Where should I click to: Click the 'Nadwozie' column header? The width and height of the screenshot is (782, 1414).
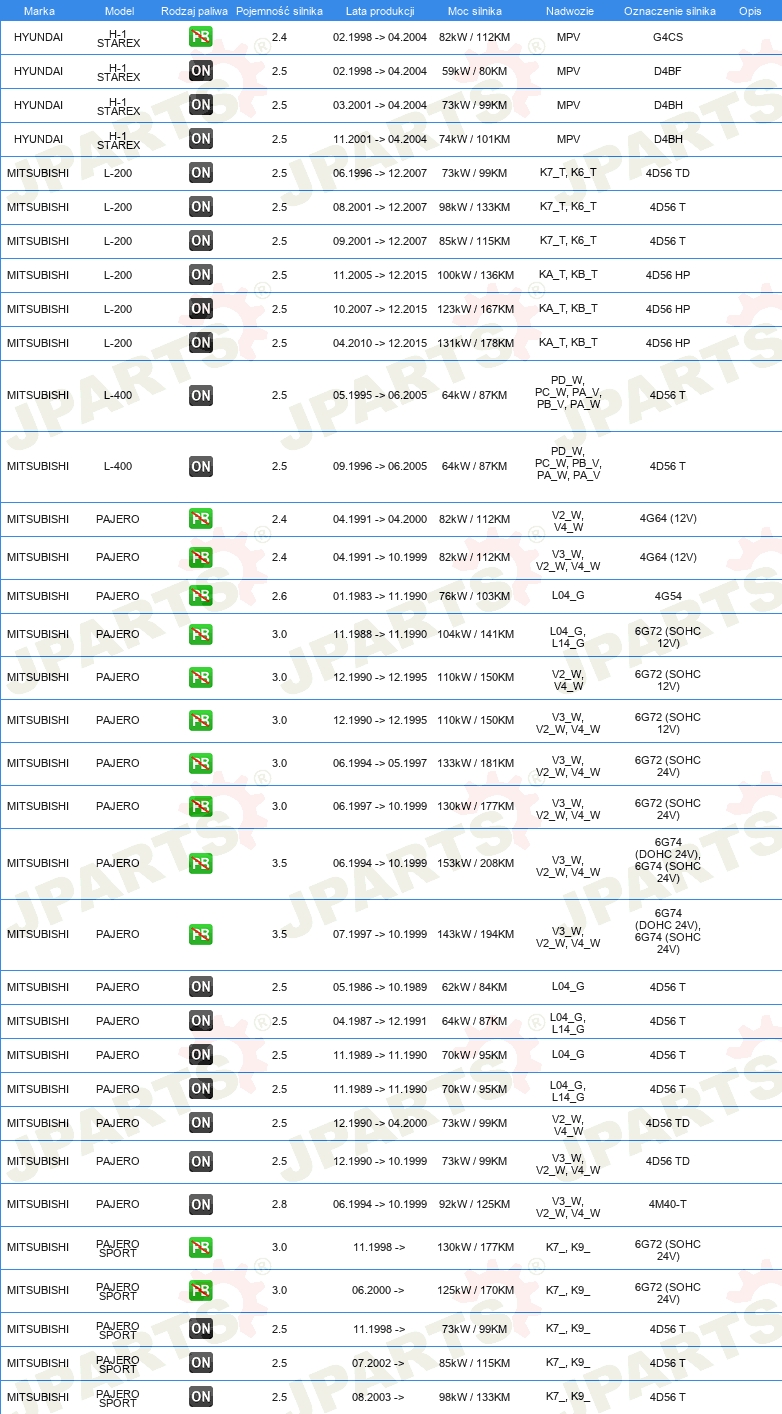point(568,11)
